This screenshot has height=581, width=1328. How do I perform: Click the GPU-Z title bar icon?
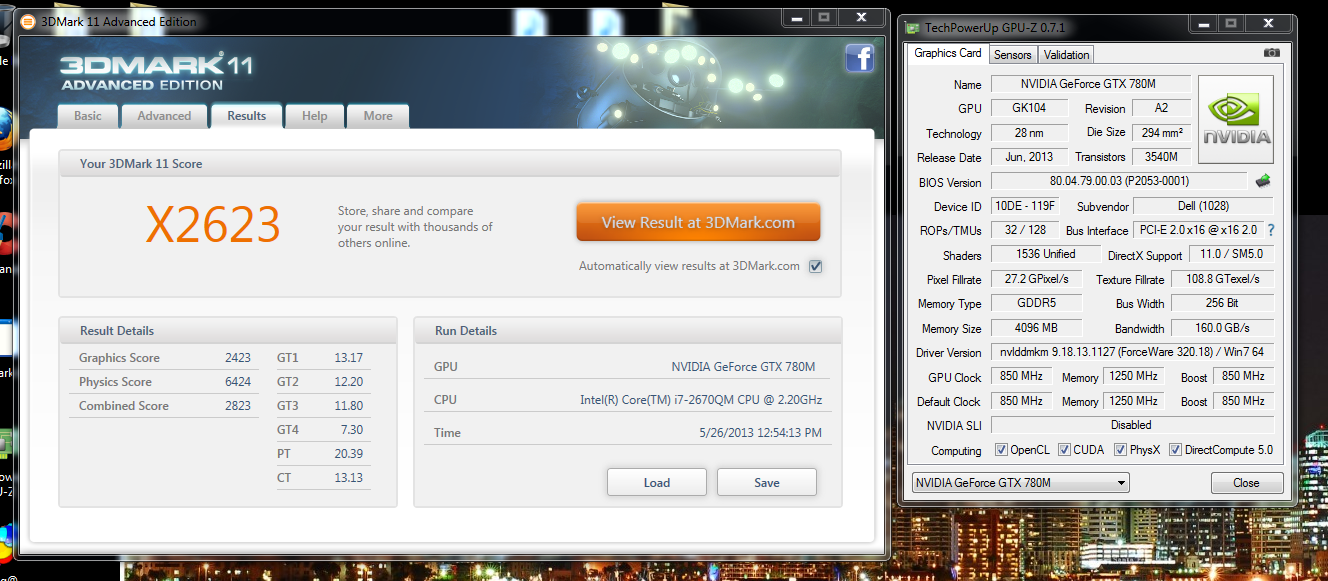[910, 29]
